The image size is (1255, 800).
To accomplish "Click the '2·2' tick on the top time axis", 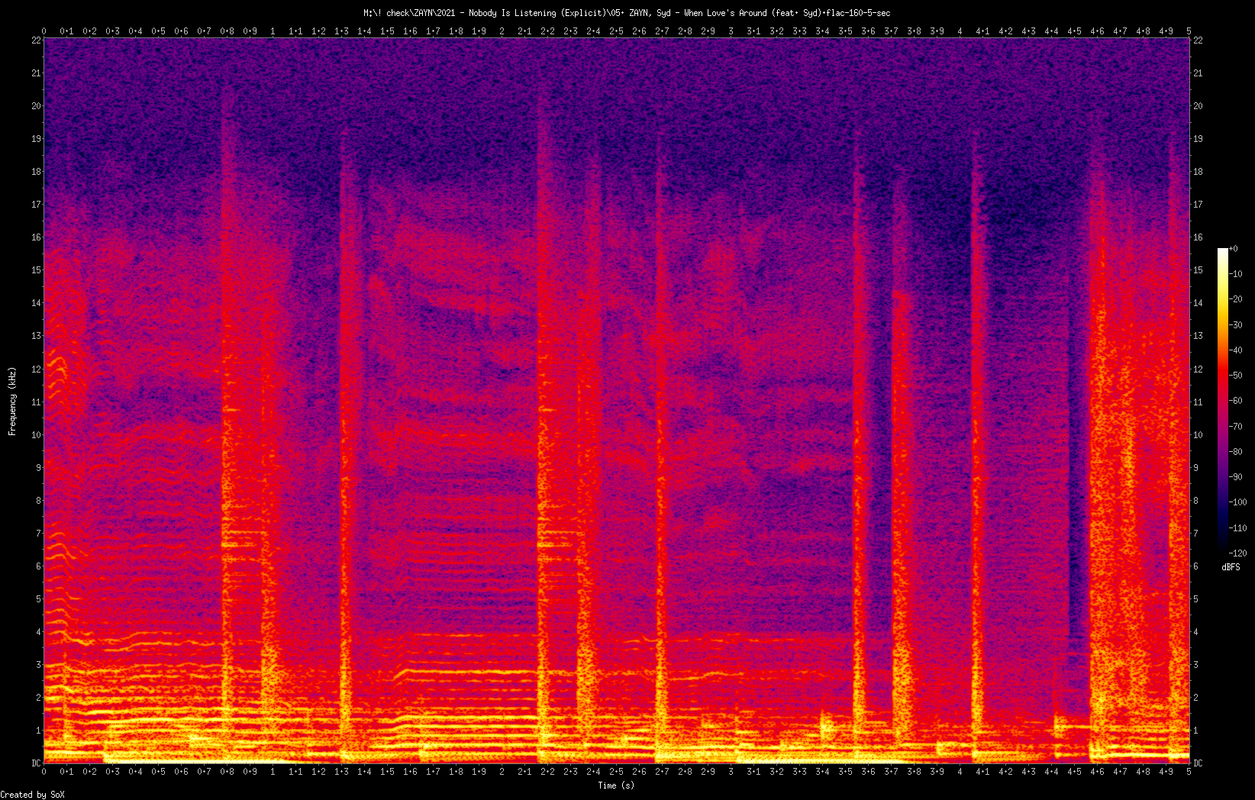I will (x=547, y=31).
